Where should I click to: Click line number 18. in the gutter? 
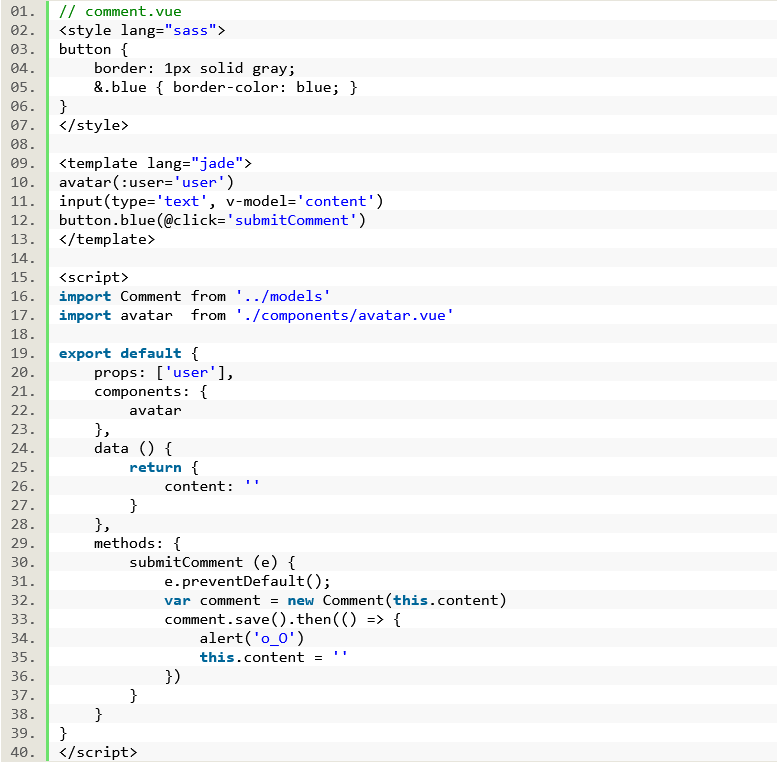pyautogui.click(x=23, y=334)
